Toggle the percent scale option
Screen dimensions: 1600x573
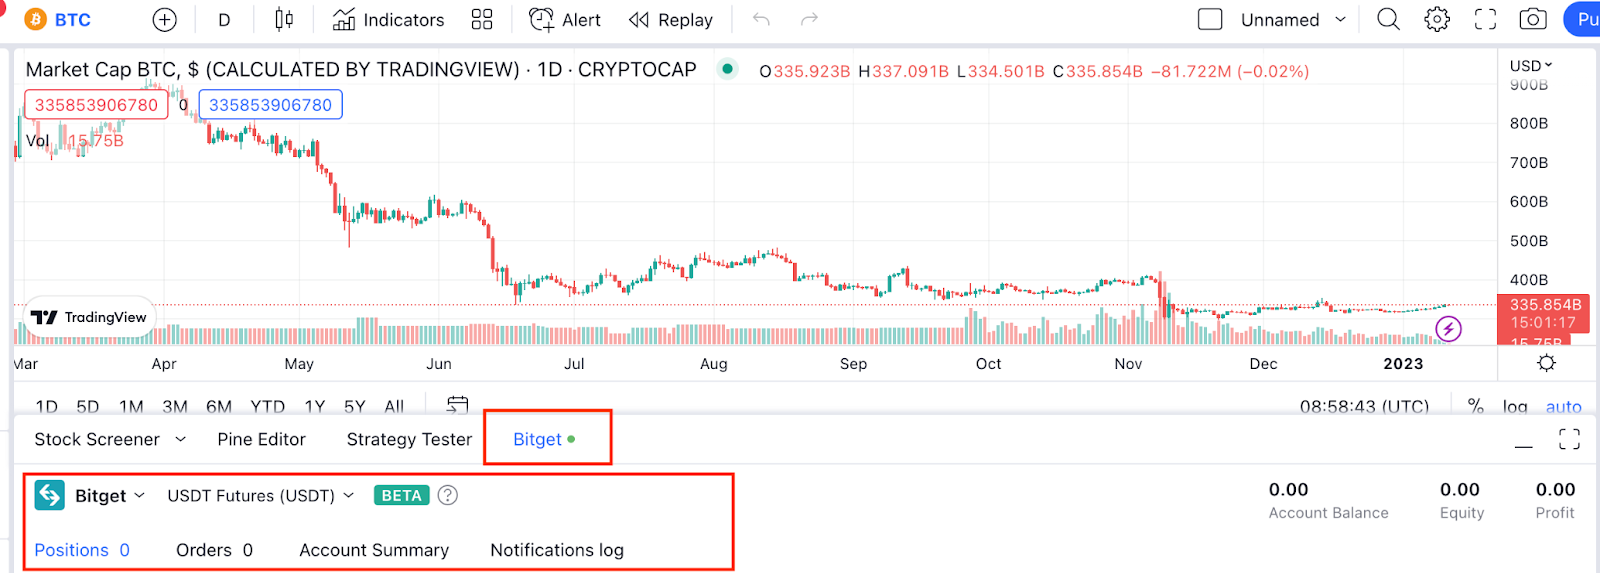[1475, 406]
